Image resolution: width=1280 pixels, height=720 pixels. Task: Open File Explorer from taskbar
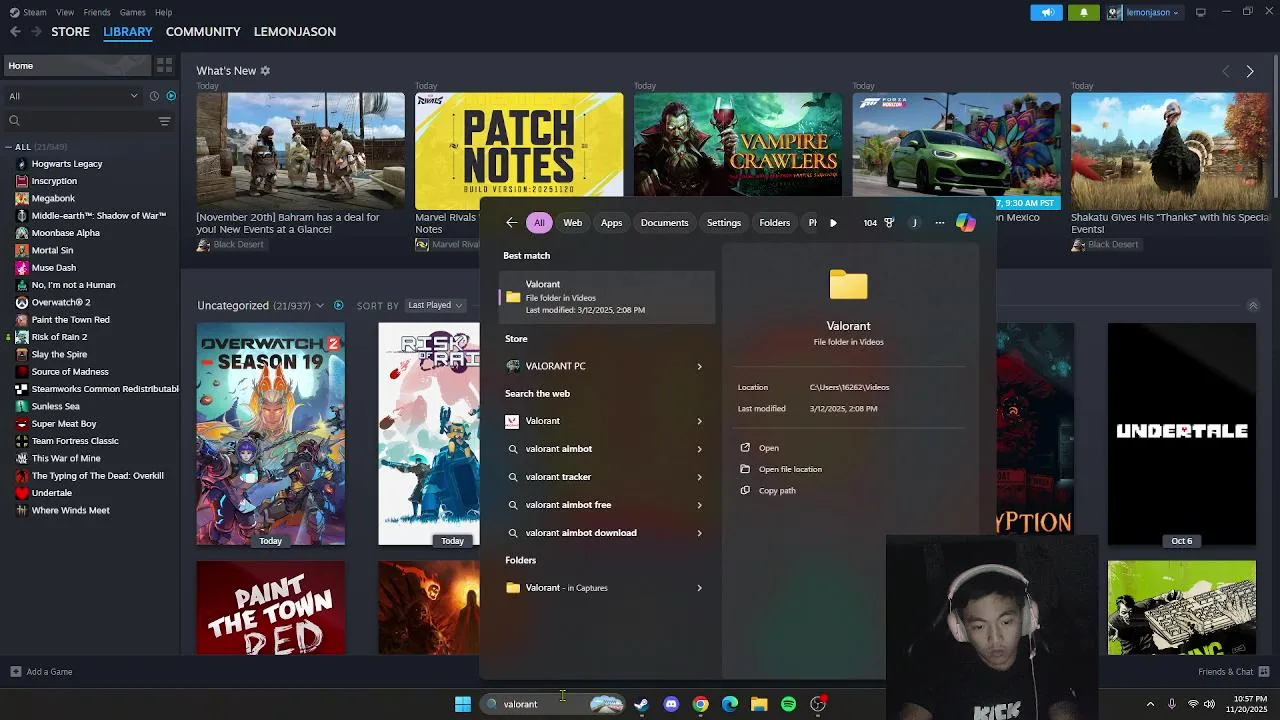(x=759, y=704)
